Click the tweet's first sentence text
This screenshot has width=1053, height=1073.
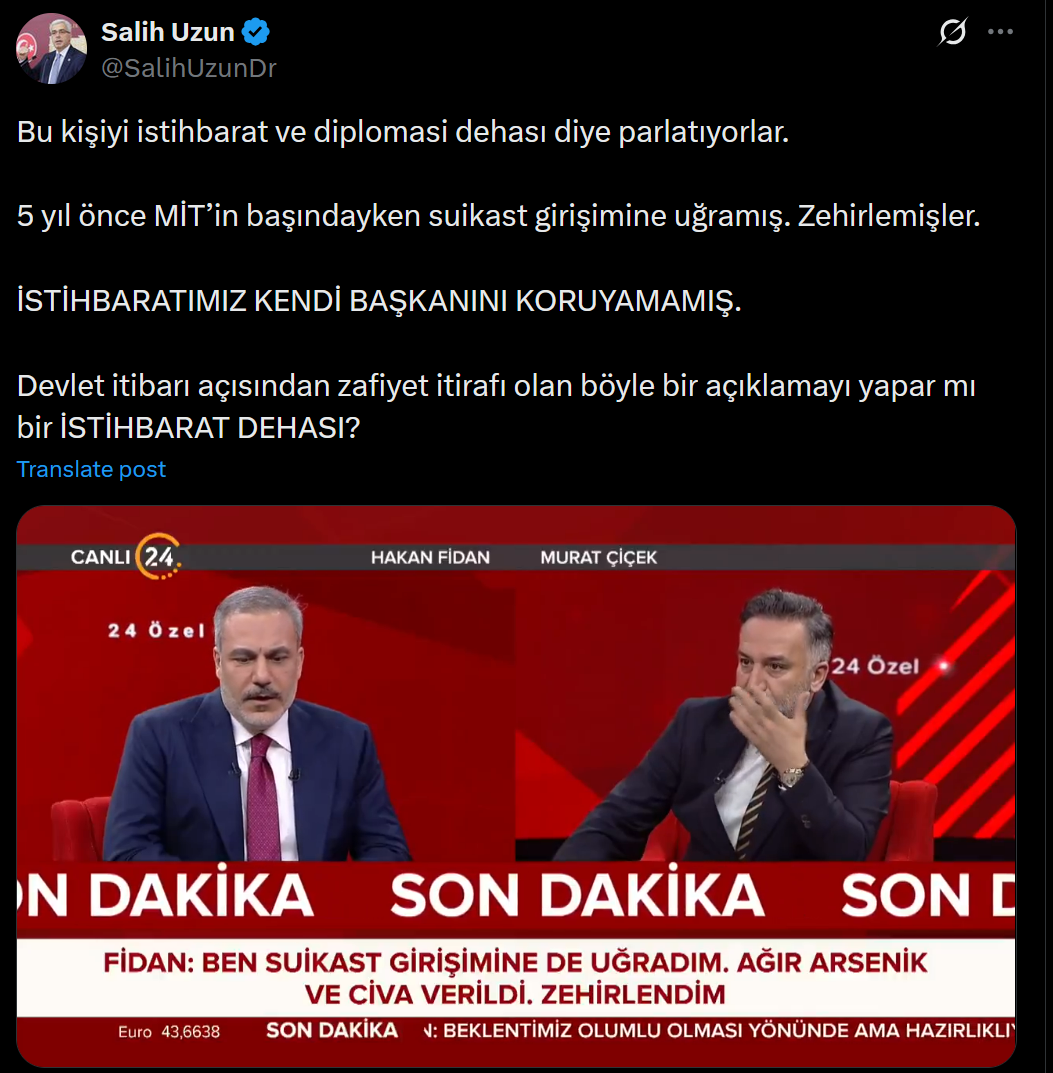(403, 132)
